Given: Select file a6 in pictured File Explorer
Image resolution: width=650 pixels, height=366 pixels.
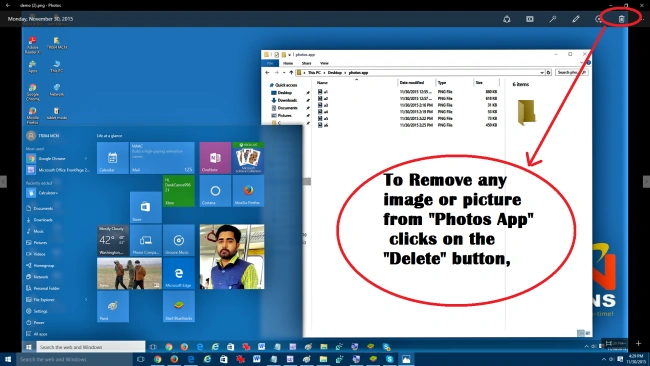Looking at the screenshot, I should (323, 125).
